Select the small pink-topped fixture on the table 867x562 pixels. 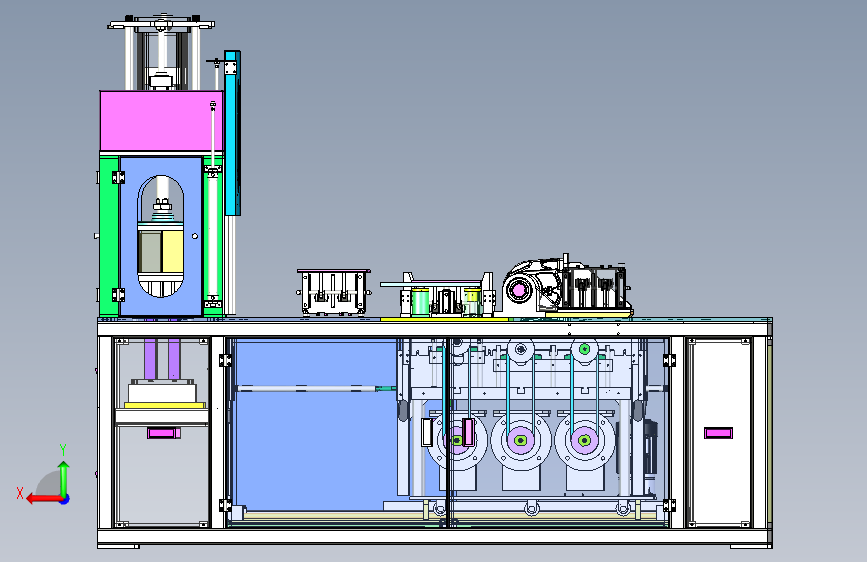[334, 292]
